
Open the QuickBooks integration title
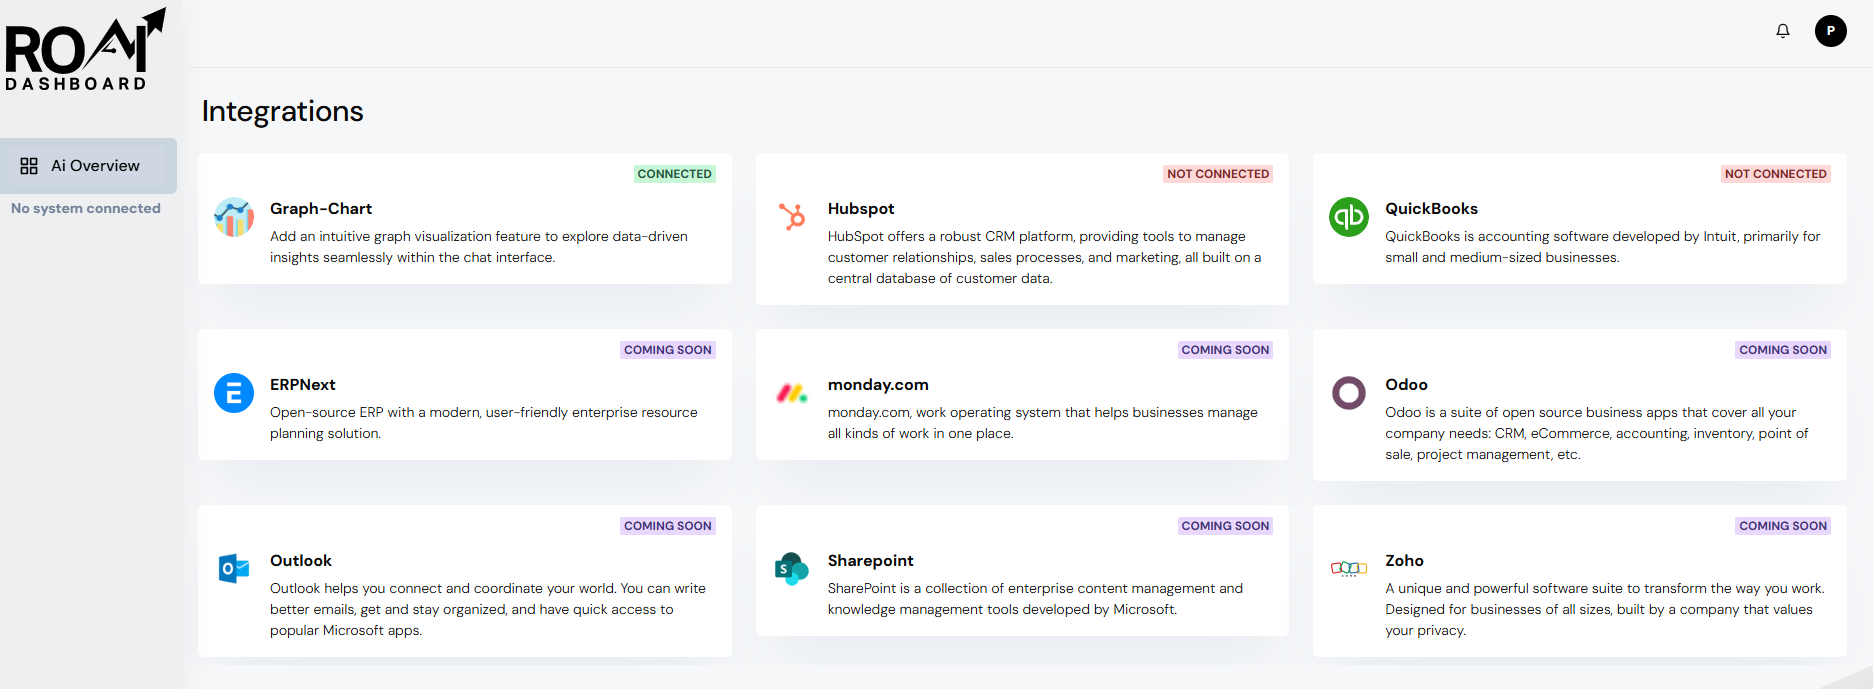coord(1431,209)
